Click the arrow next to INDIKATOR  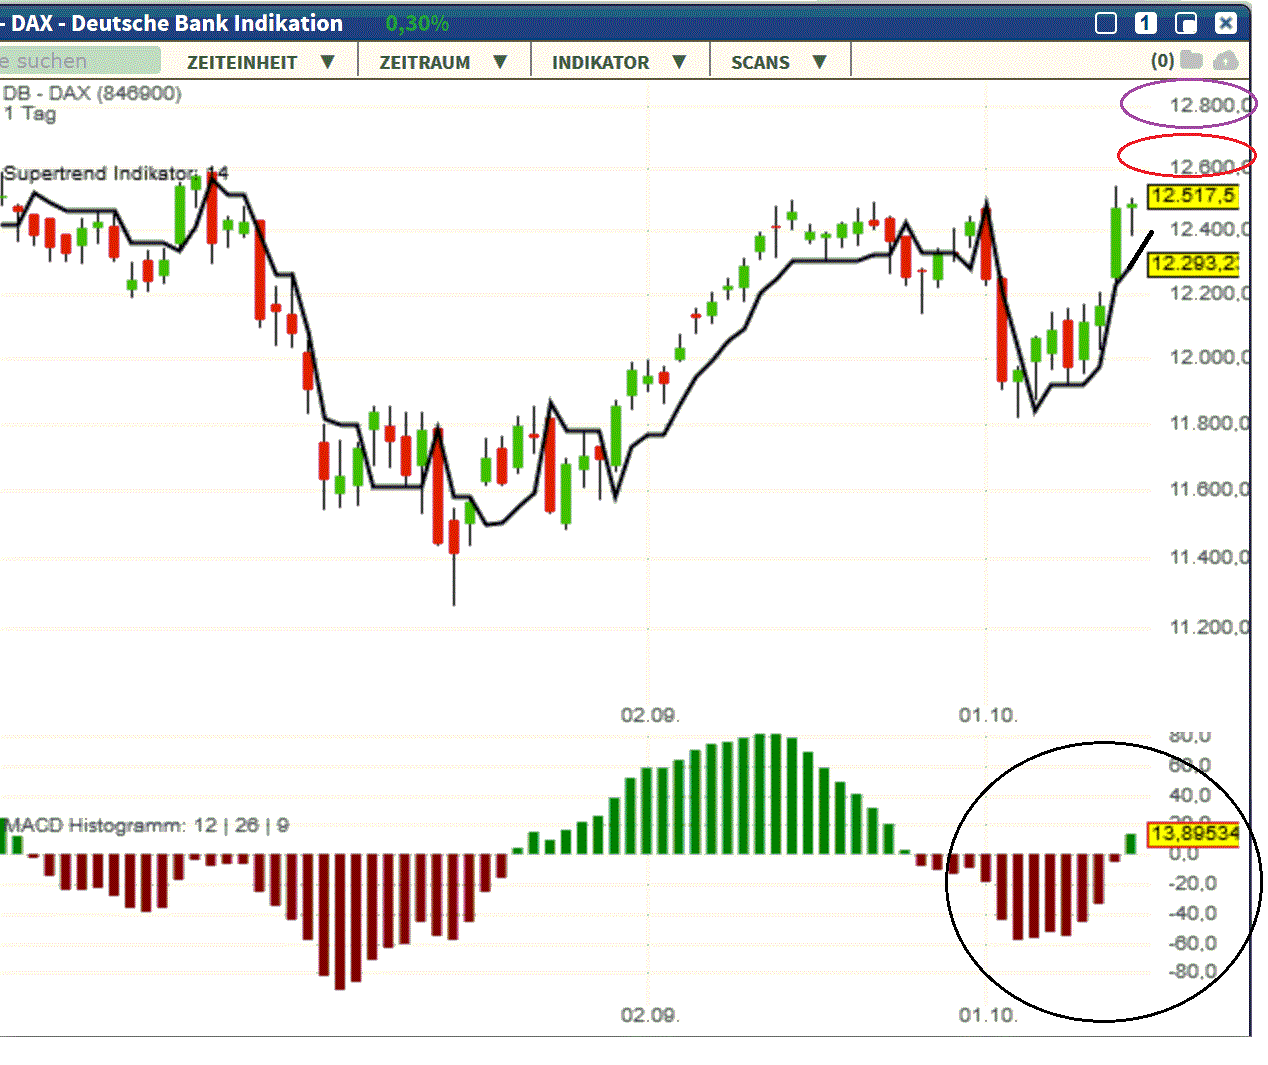click(679, 62)
